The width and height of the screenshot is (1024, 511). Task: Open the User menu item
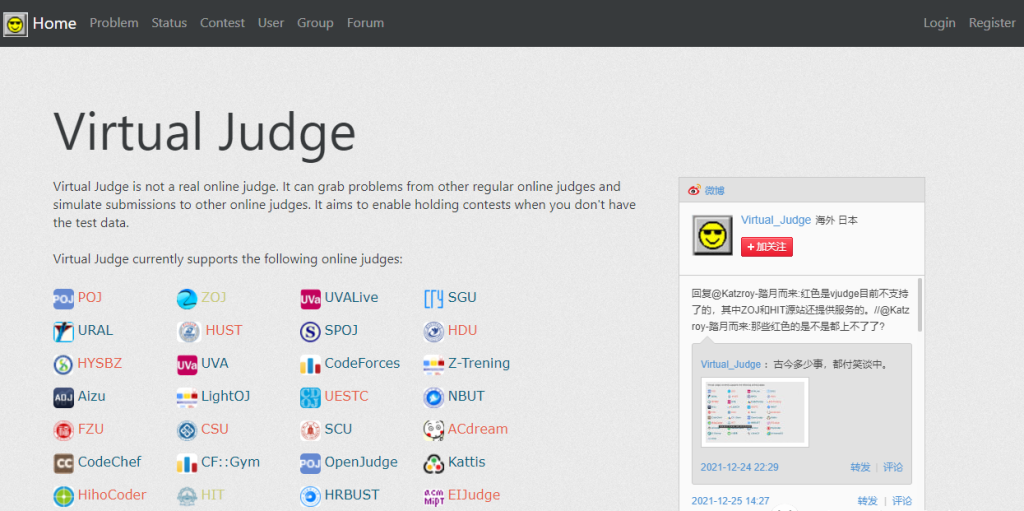pos(271,23)
